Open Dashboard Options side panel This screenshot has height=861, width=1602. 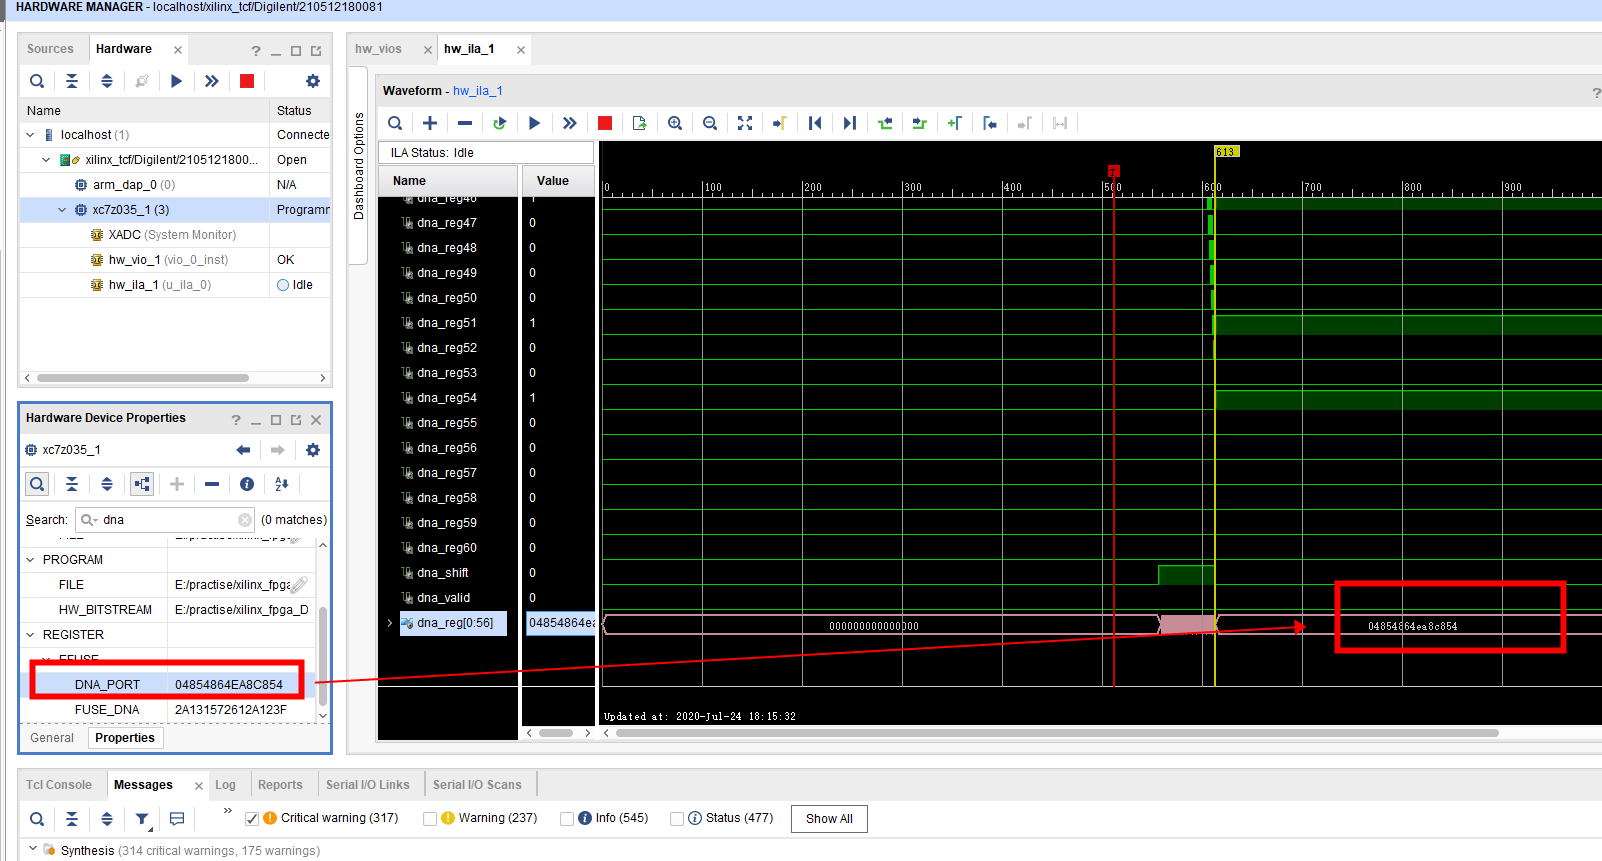pyautogui.click(x=359, y=166)
